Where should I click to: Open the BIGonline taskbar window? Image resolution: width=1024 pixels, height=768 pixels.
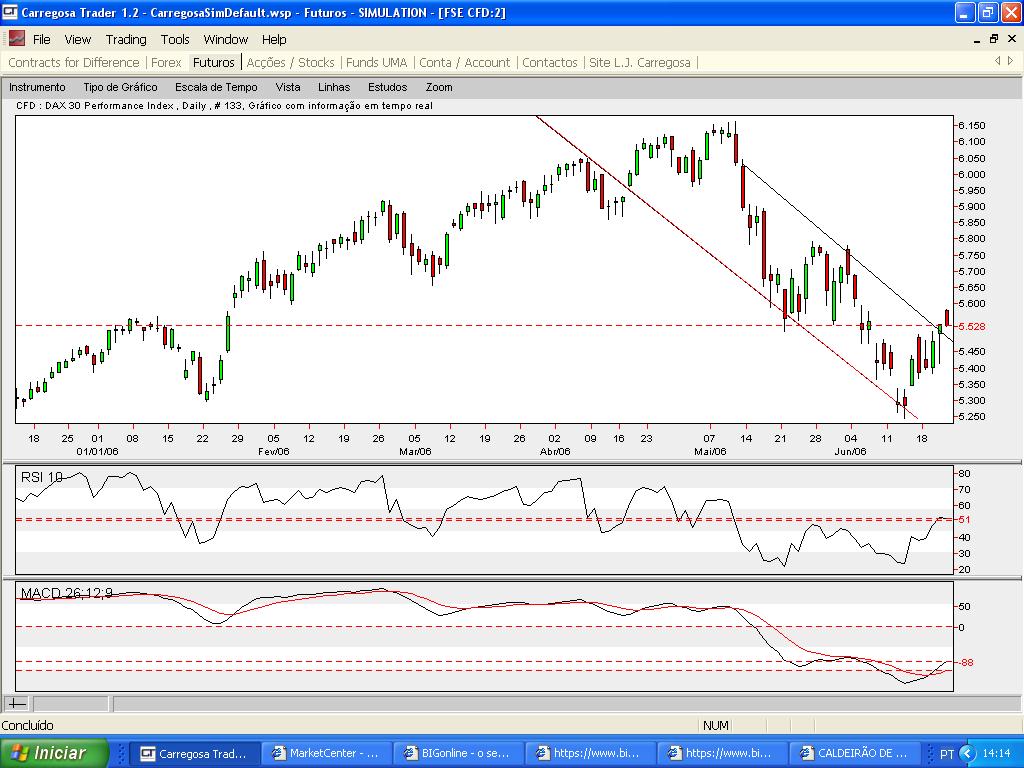[458, 753]
